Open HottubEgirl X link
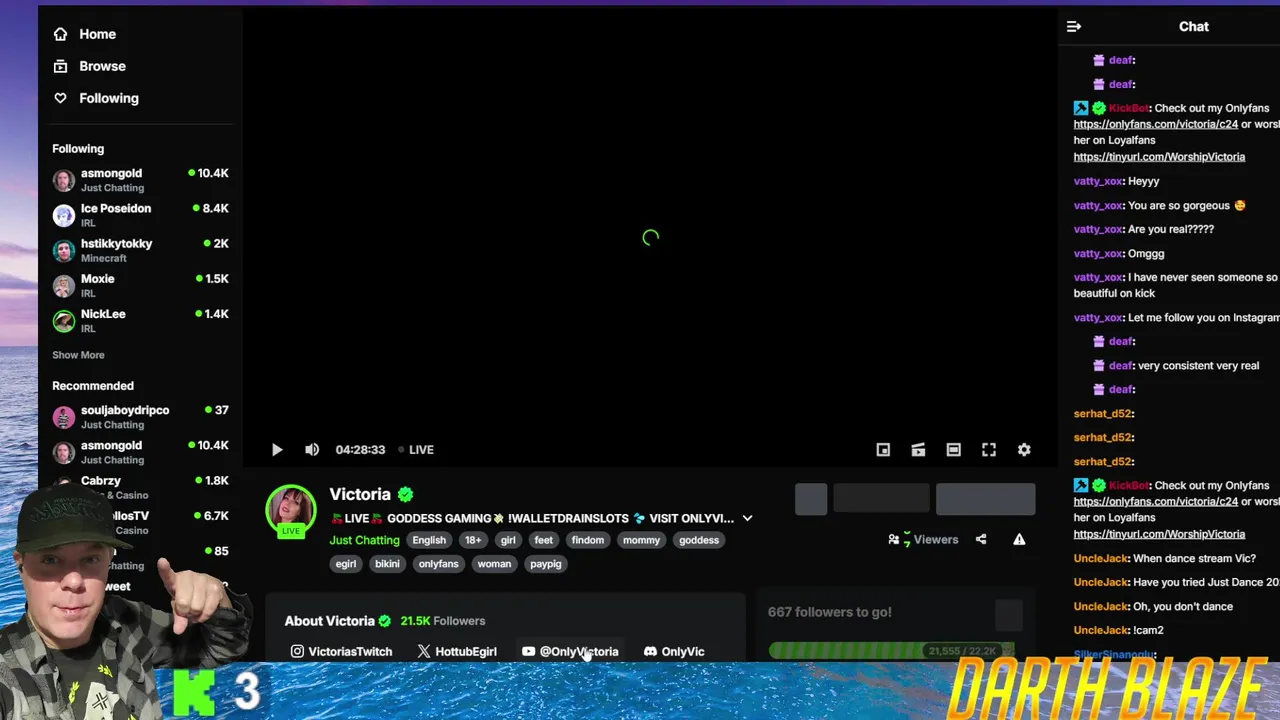This screenshot has height=720, width=1280. (x=457, y=651)
